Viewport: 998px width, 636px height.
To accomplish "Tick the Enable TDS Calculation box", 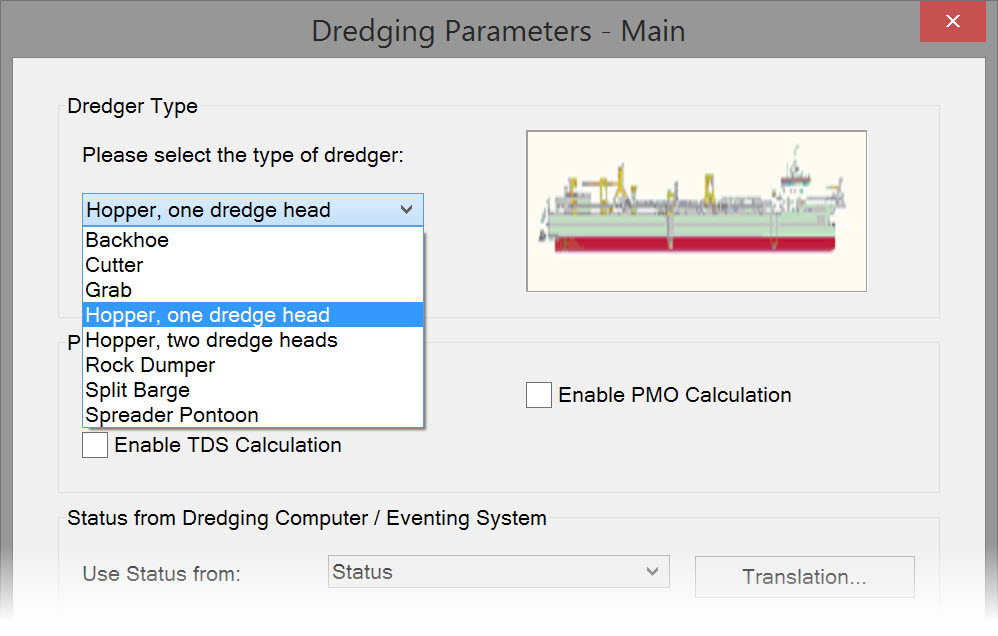I will coord(96,445).
